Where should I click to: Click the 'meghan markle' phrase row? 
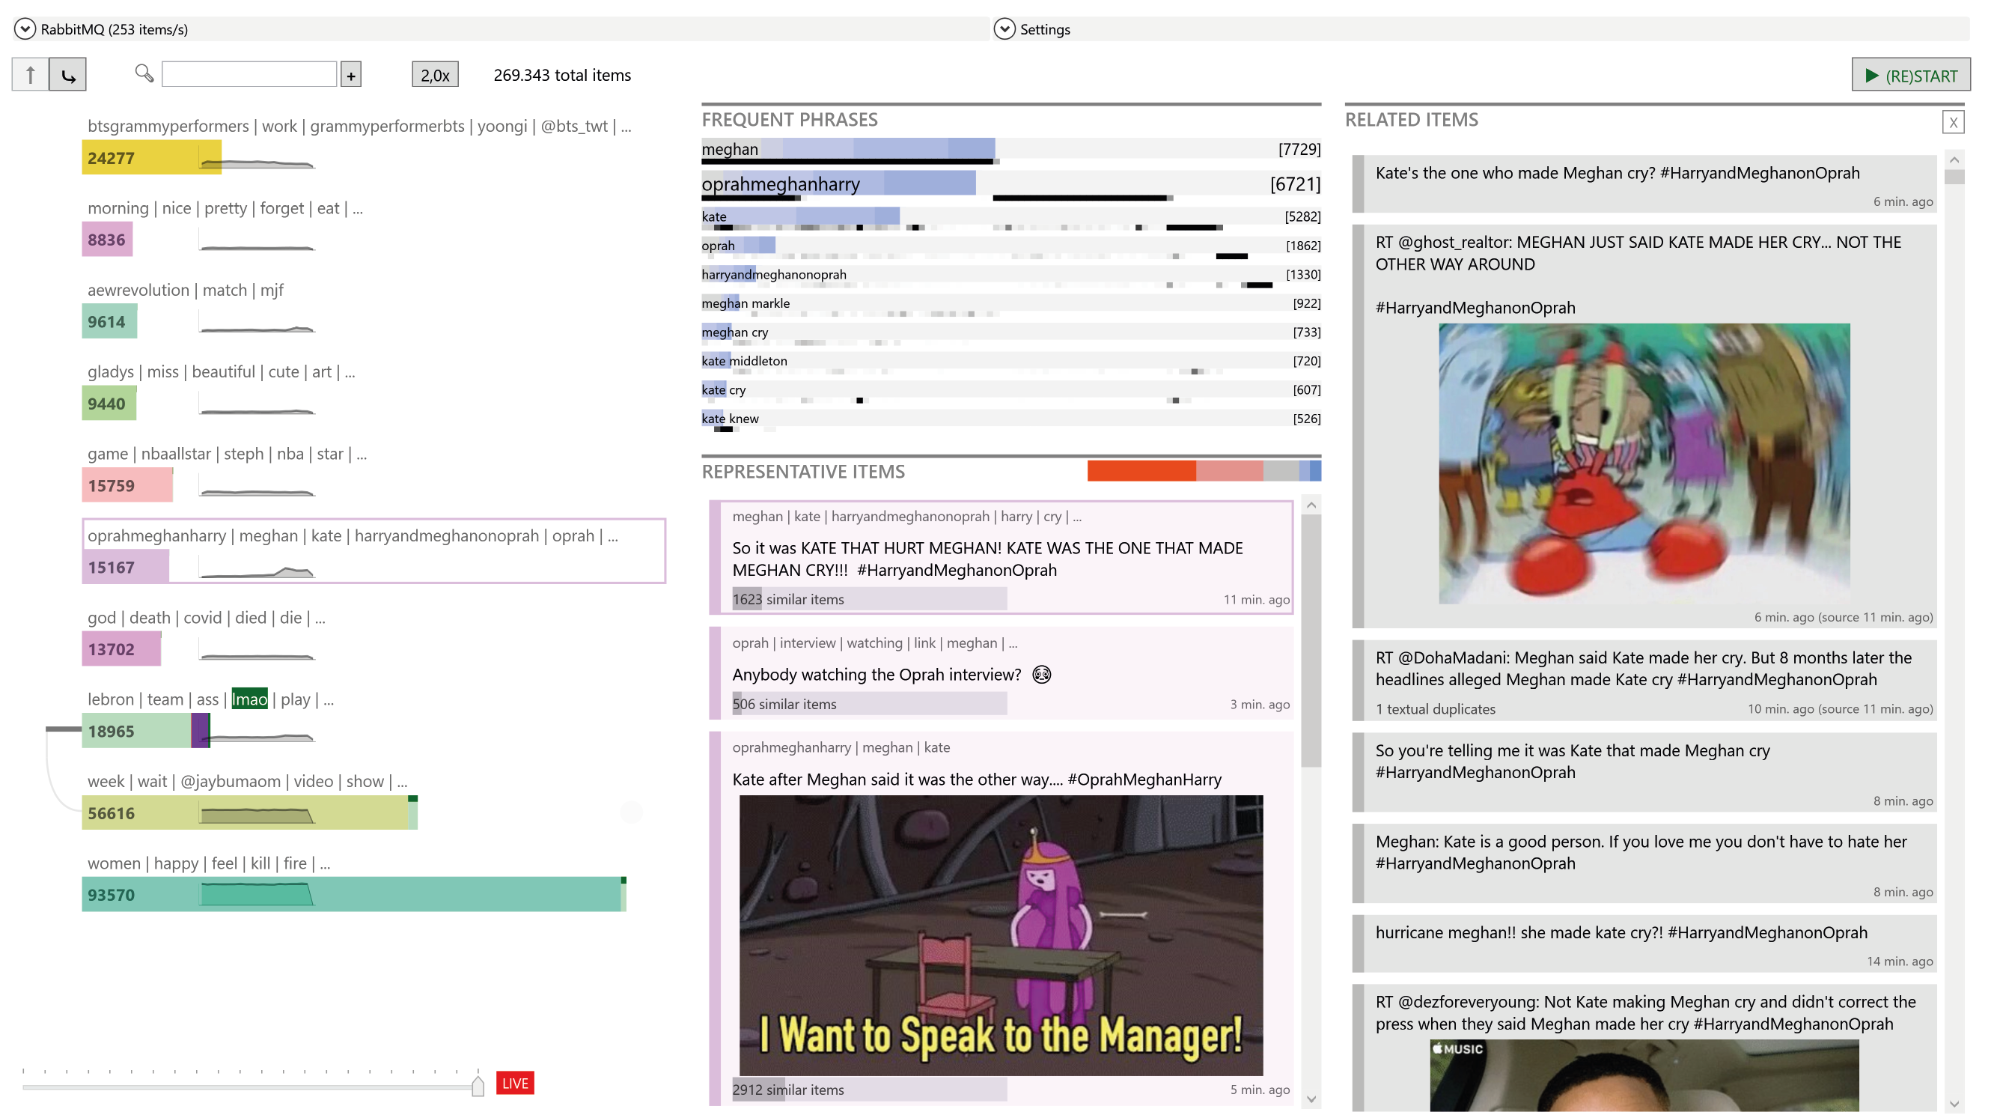pyautogui.click(x=1011, y=304)
